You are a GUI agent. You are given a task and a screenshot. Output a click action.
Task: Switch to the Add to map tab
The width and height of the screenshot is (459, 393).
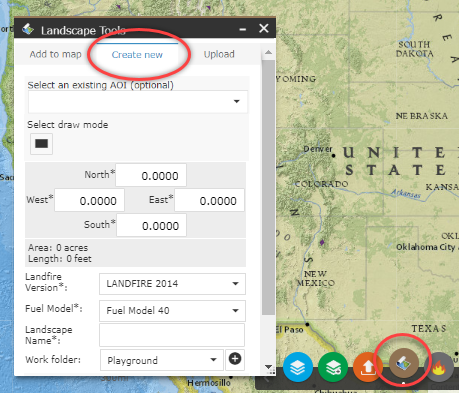coord(55,54)
